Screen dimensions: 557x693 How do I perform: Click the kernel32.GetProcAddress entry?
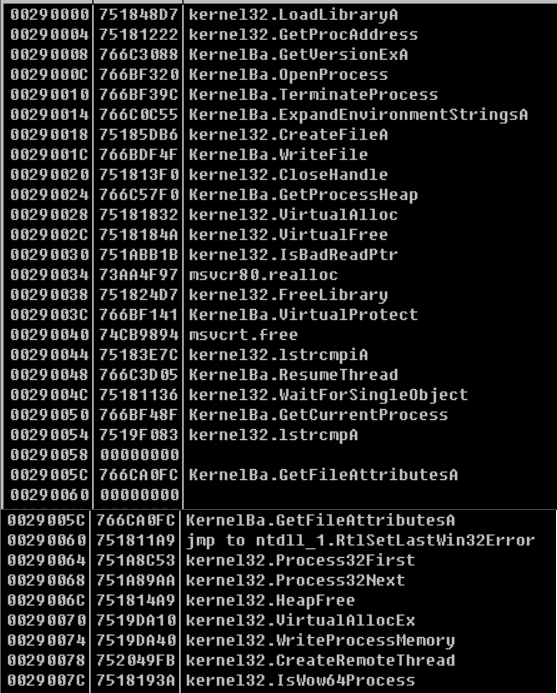pos(303,34)
